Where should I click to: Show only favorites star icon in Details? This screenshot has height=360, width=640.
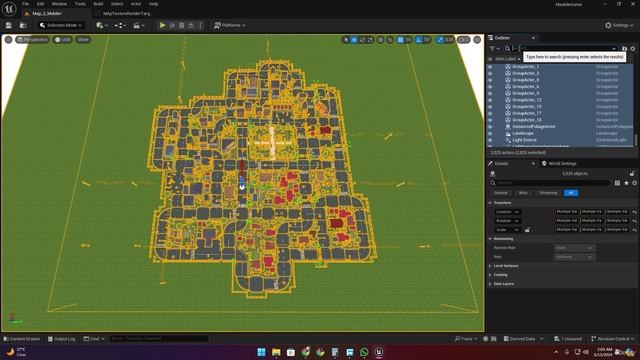click(626, 183)
